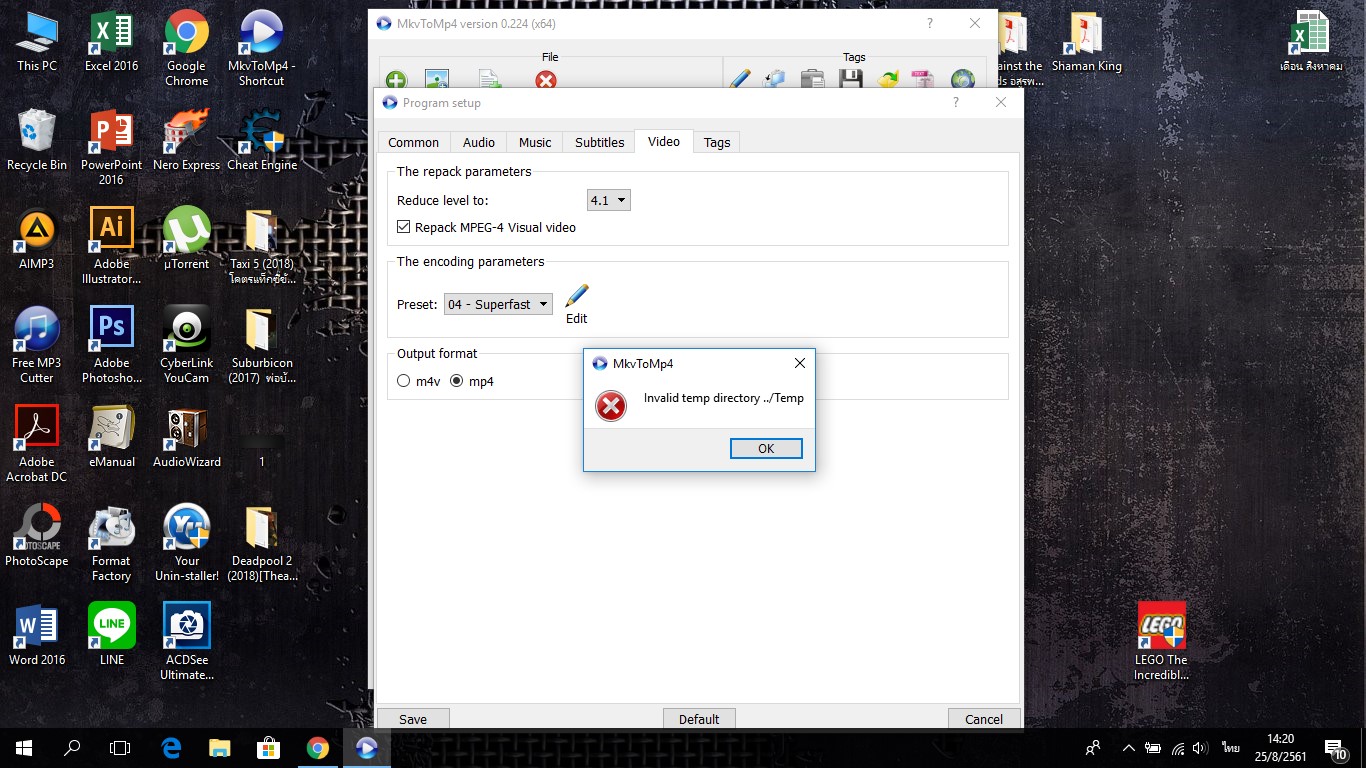Click the floppy disk save tags icon

tap(851, 80)
